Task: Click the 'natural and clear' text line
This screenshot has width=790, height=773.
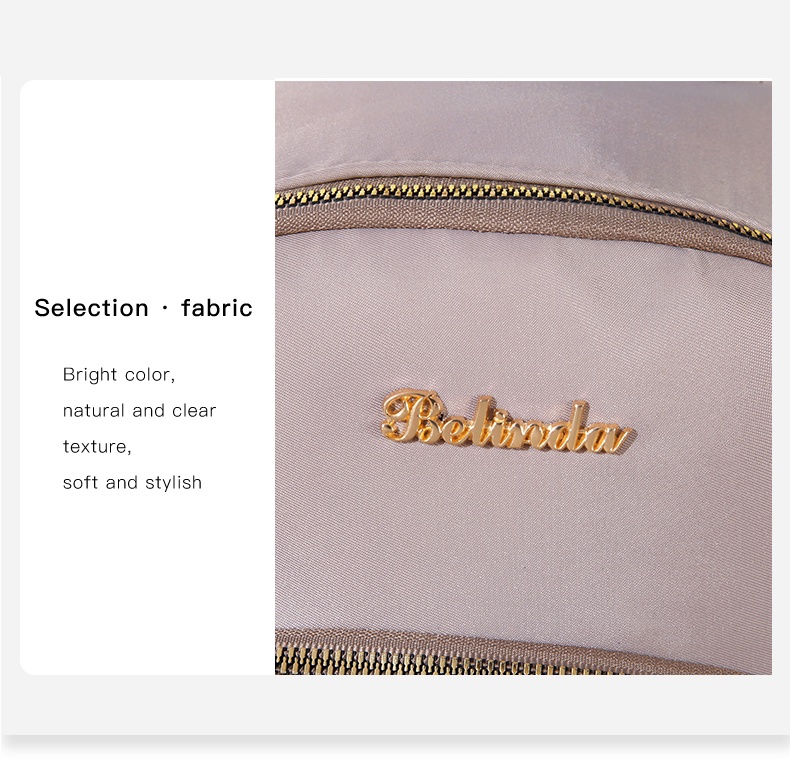Action: coord(139,410)
